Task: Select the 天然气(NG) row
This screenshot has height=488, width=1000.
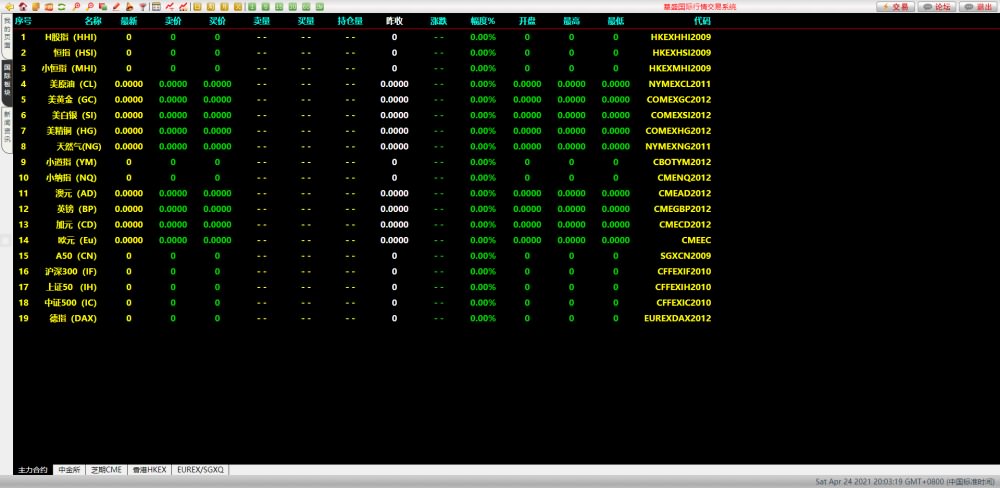Action: (364, 147)
